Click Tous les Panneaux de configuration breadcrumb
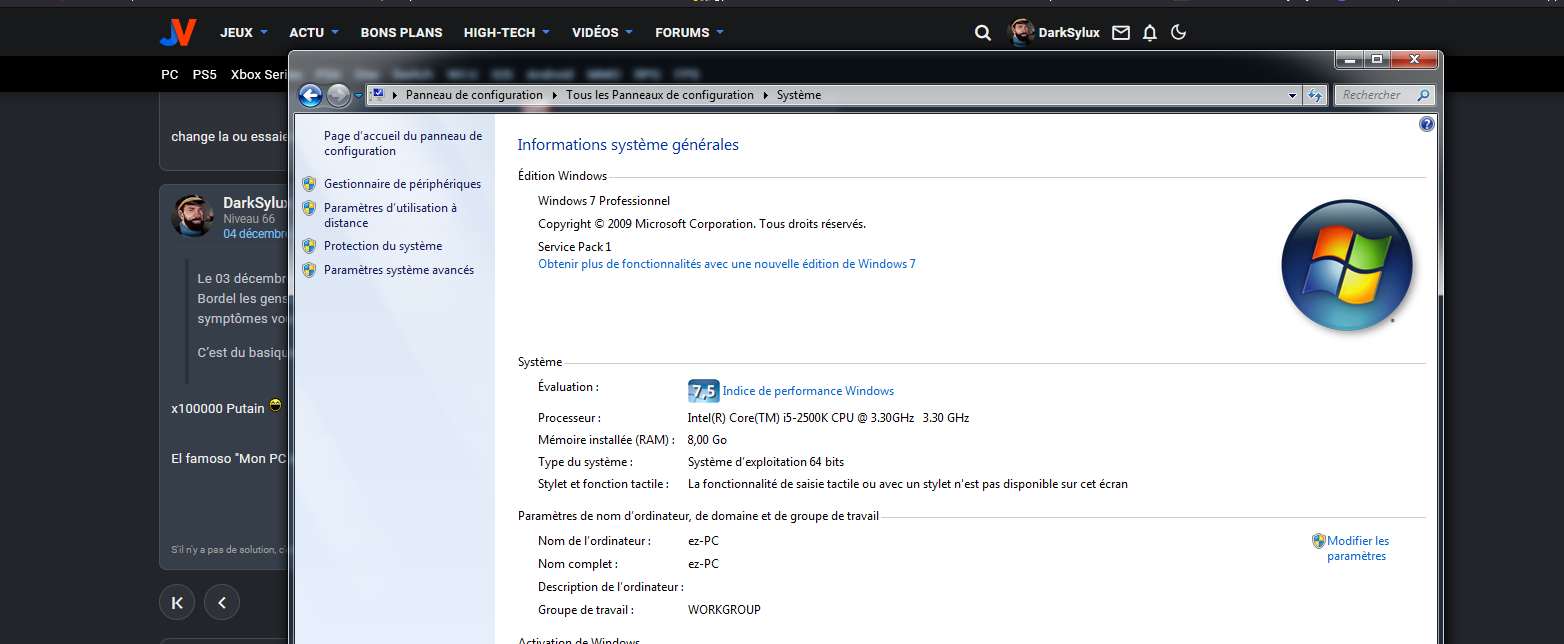This screenshot has height=644, width=1564. click(660, 95)
